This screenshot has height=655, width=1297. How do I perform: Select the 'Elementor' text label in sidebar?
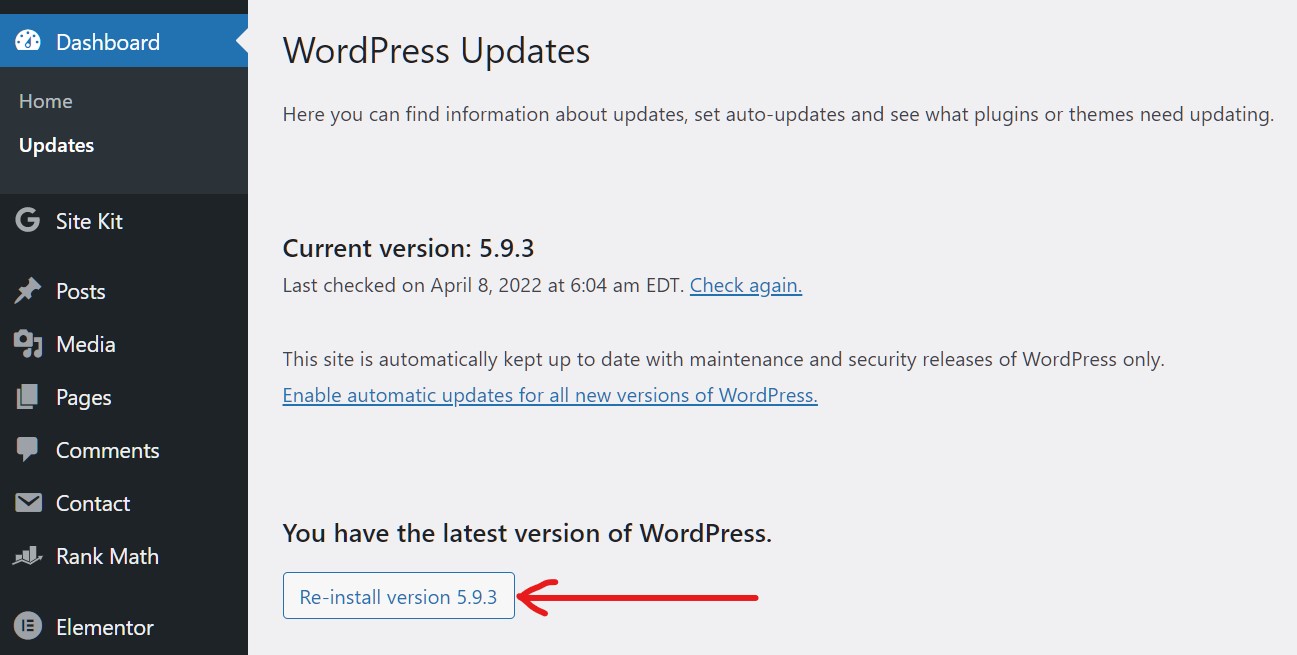click(104, 627)
